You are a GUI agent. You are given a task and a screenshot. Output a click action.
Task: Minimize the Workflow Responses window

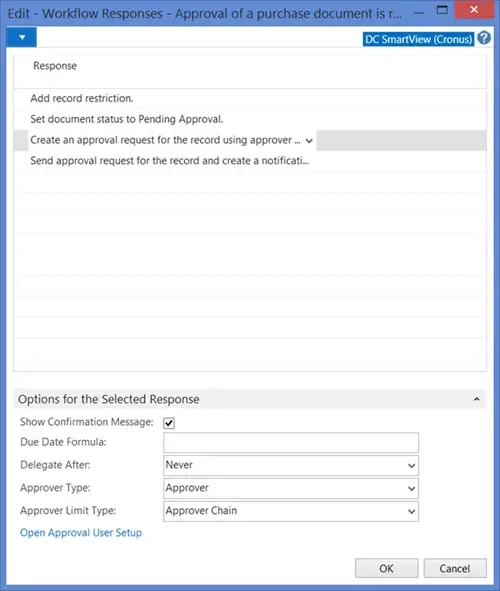pos(419,12)
